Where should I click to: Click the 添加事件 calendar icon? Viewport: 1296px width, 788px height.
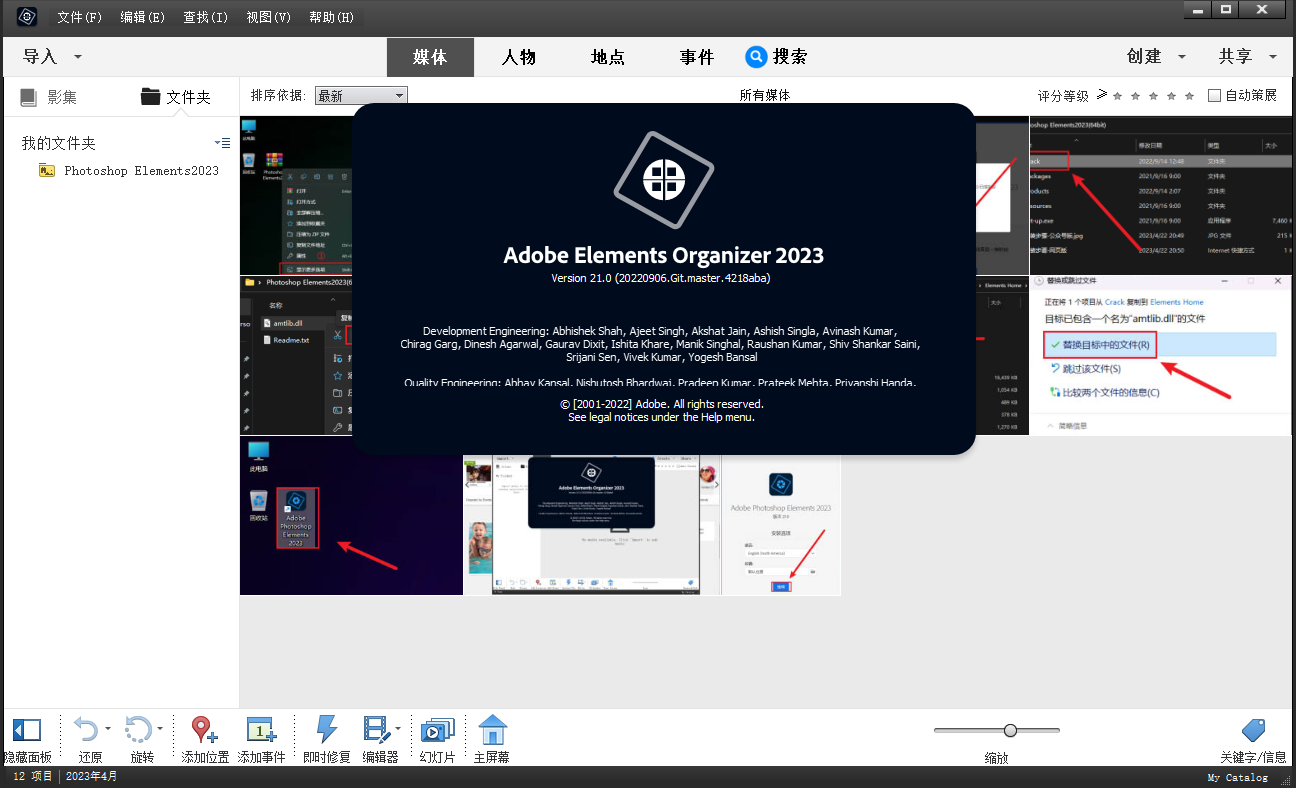(x=261, y=730)
